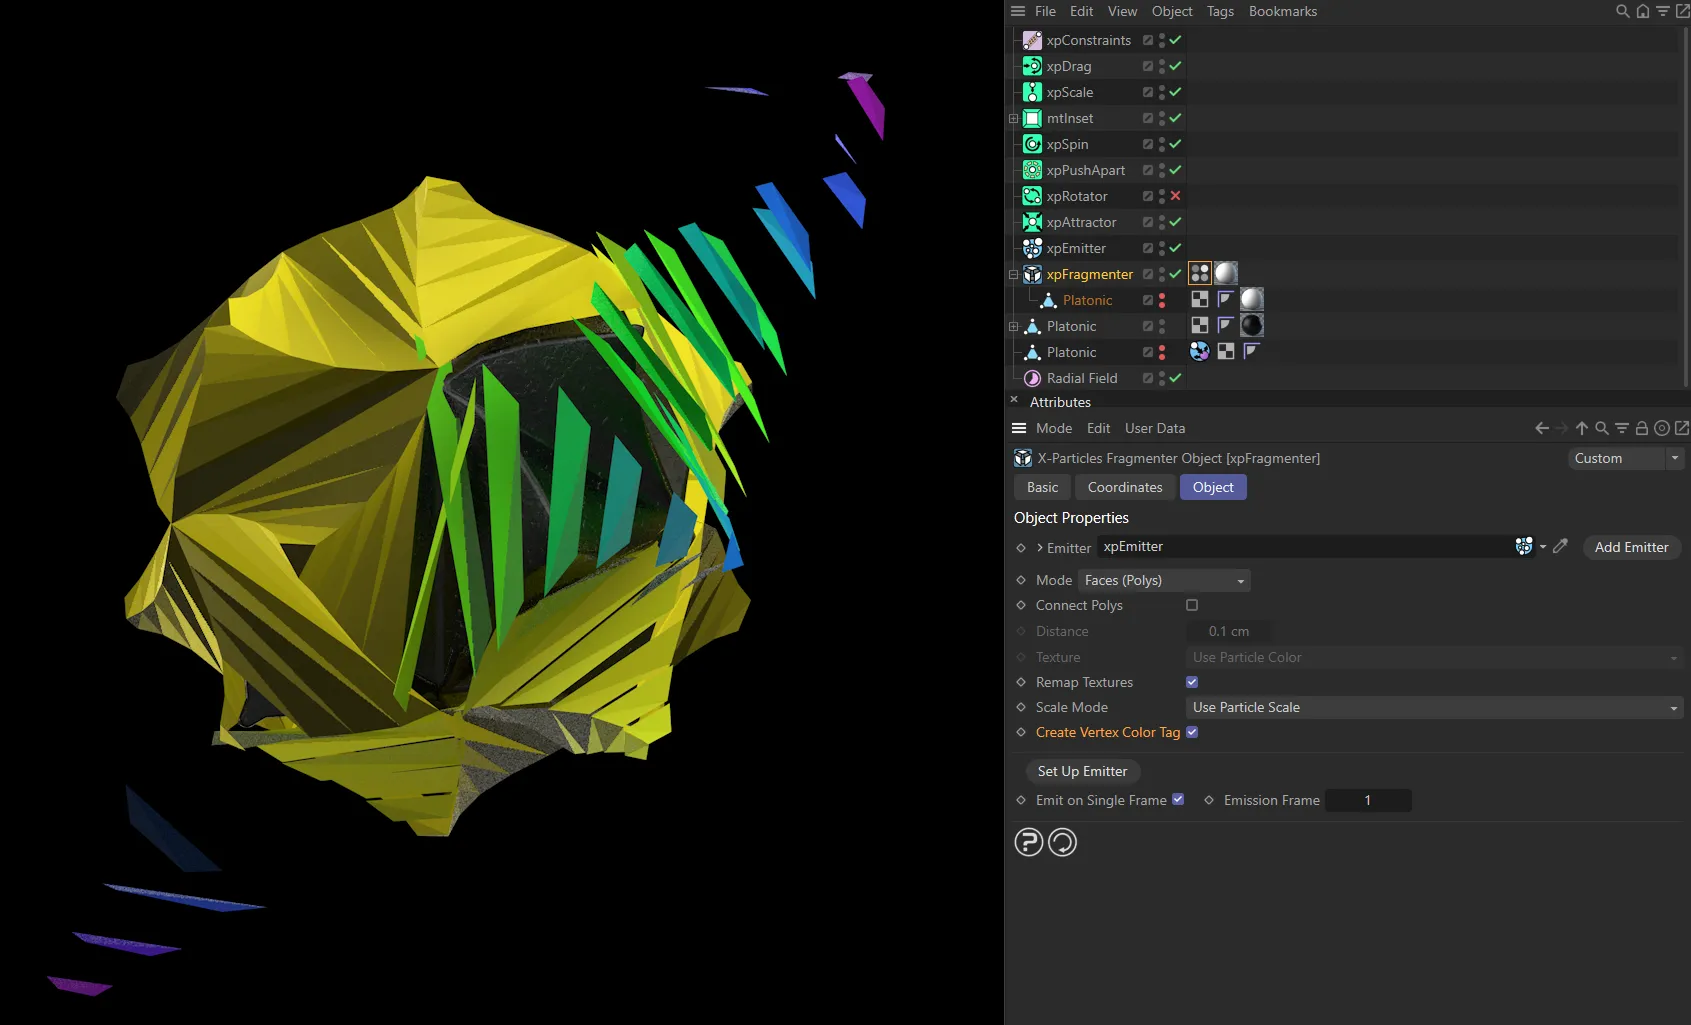Click the xpFragmenter particle tag icon
Screen dimensions: 1691x1025
click(1200, 273)
